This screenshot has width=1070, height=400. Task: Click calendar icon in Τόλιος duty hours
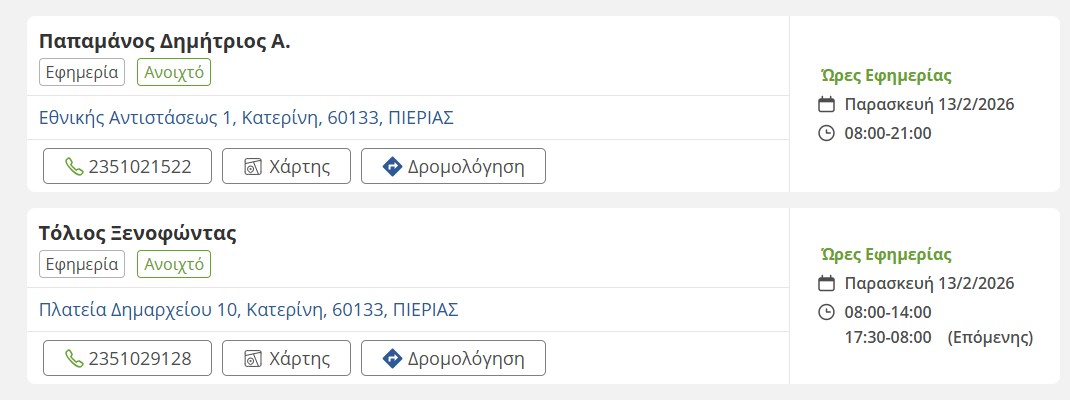(x=826, y=283)
